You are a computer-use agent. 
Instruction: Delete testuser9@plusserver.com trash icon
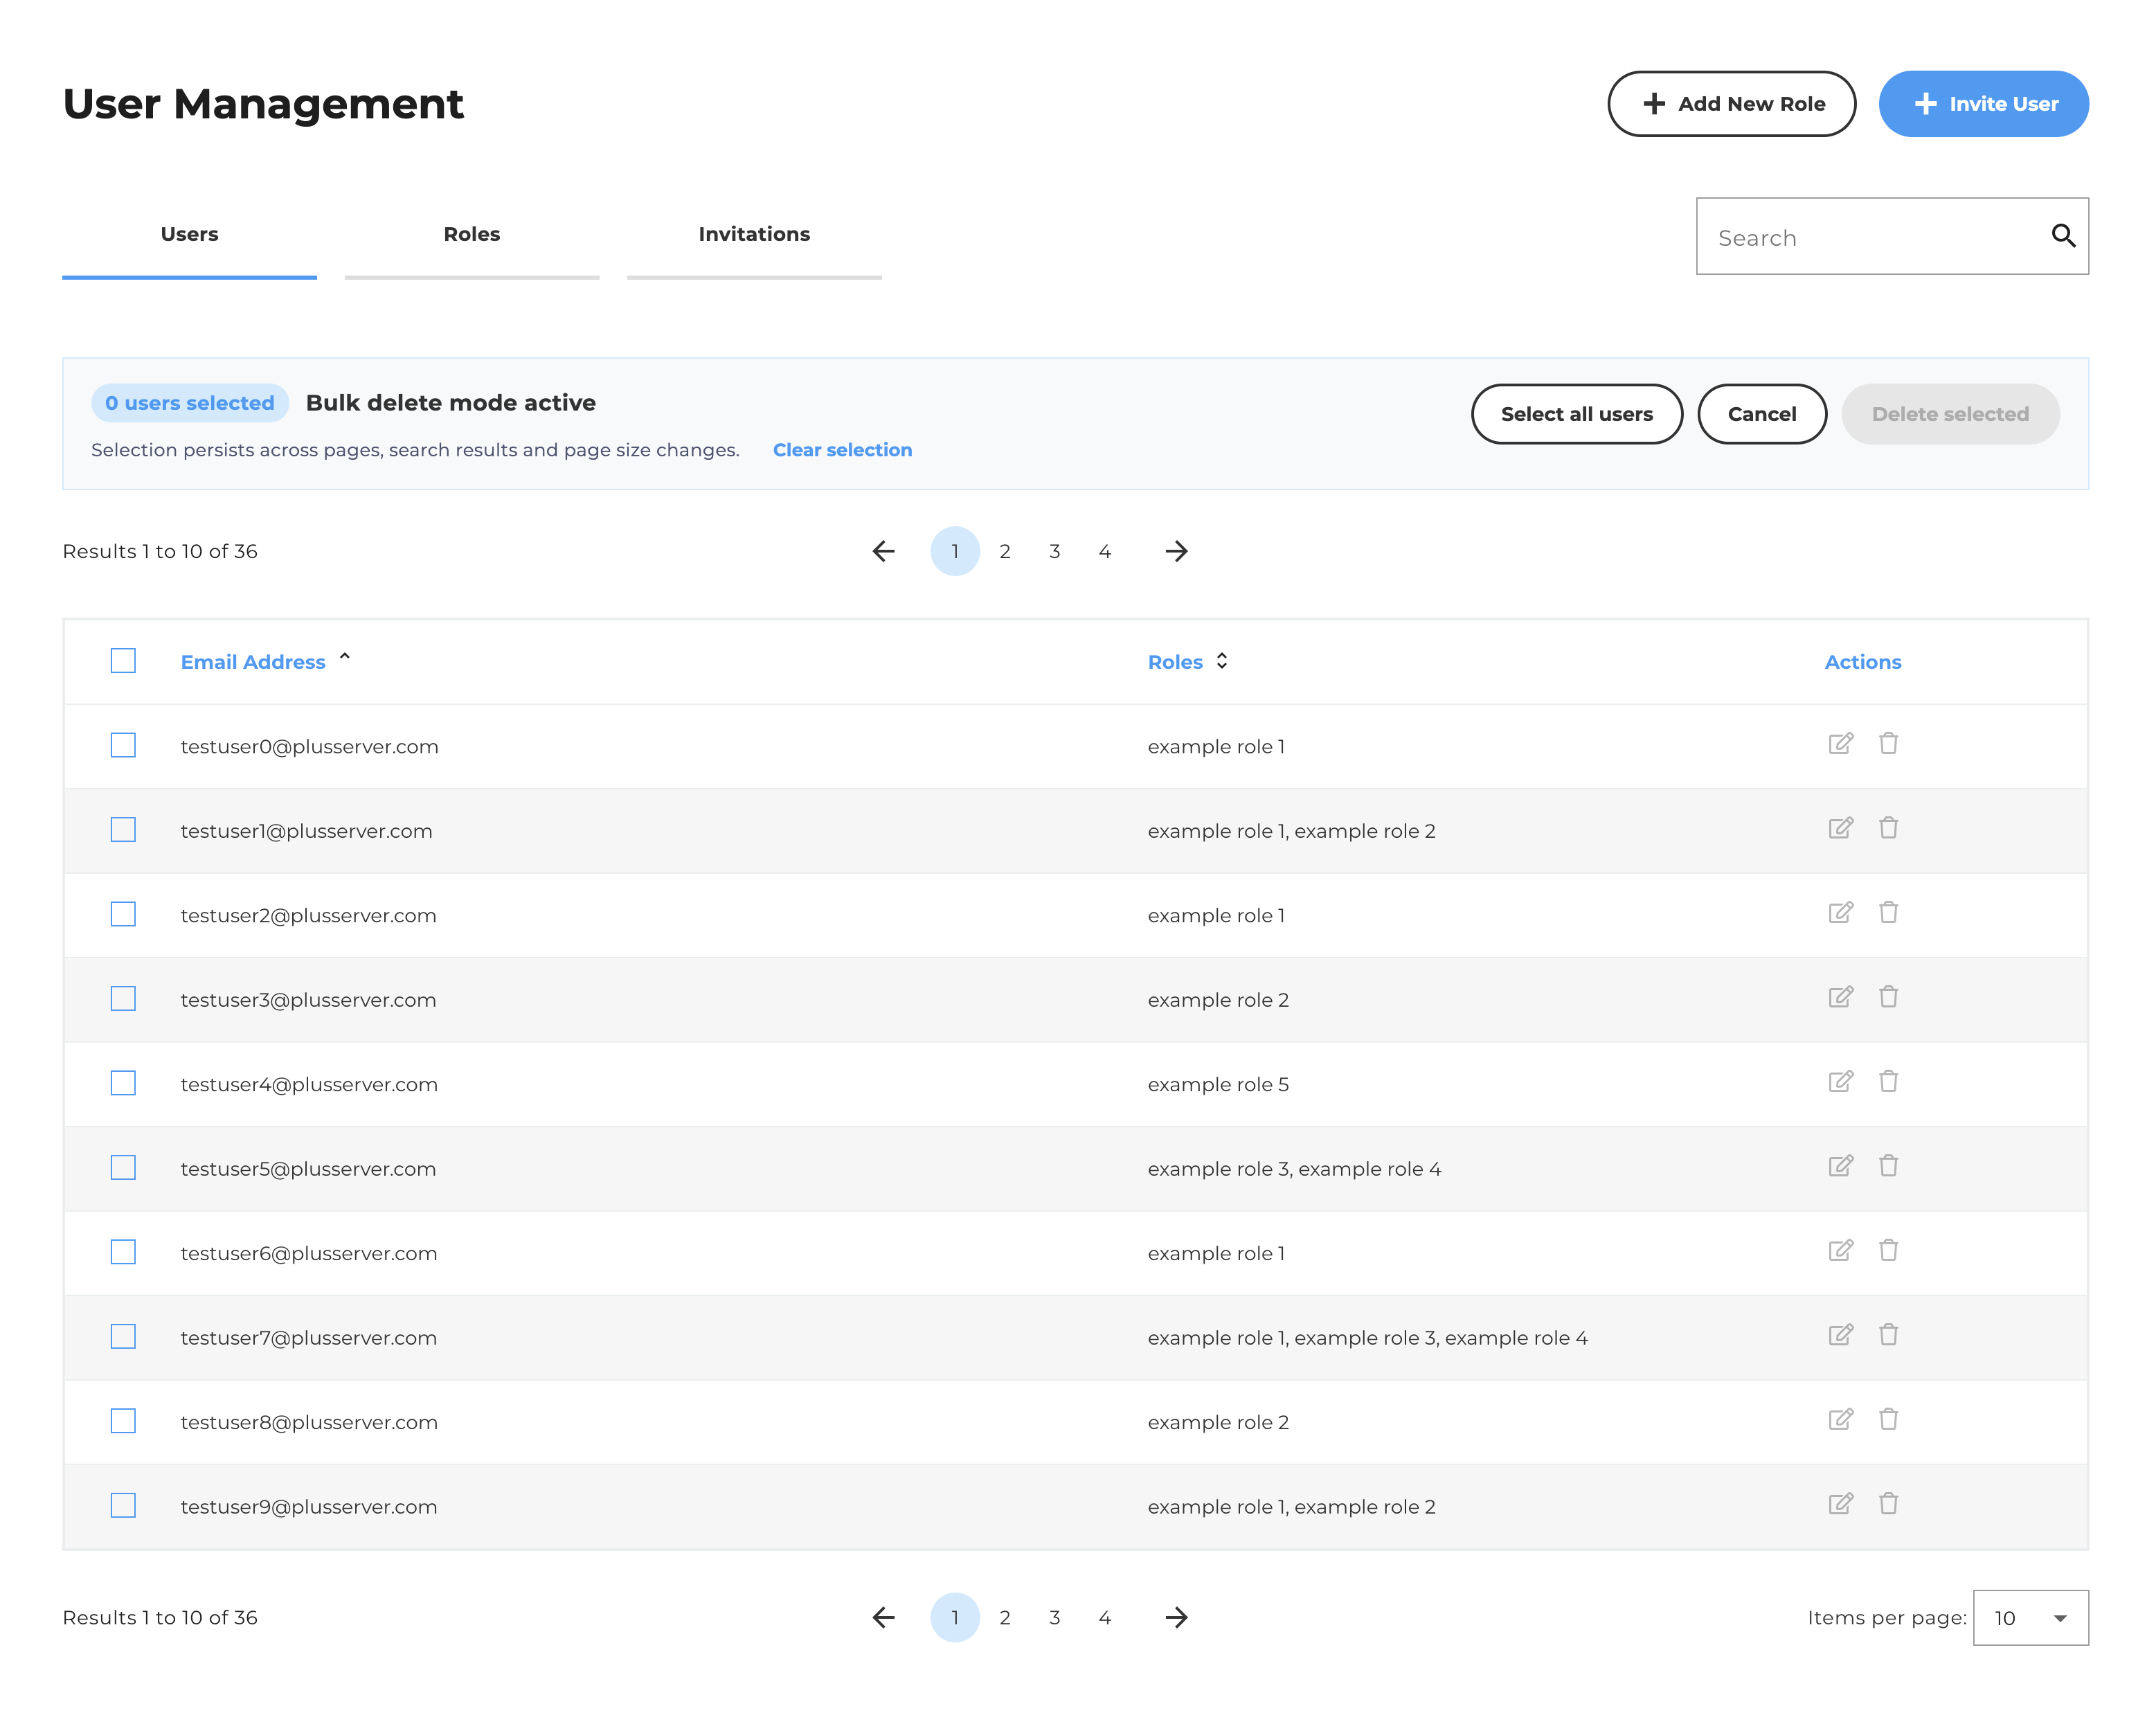1888,1504
